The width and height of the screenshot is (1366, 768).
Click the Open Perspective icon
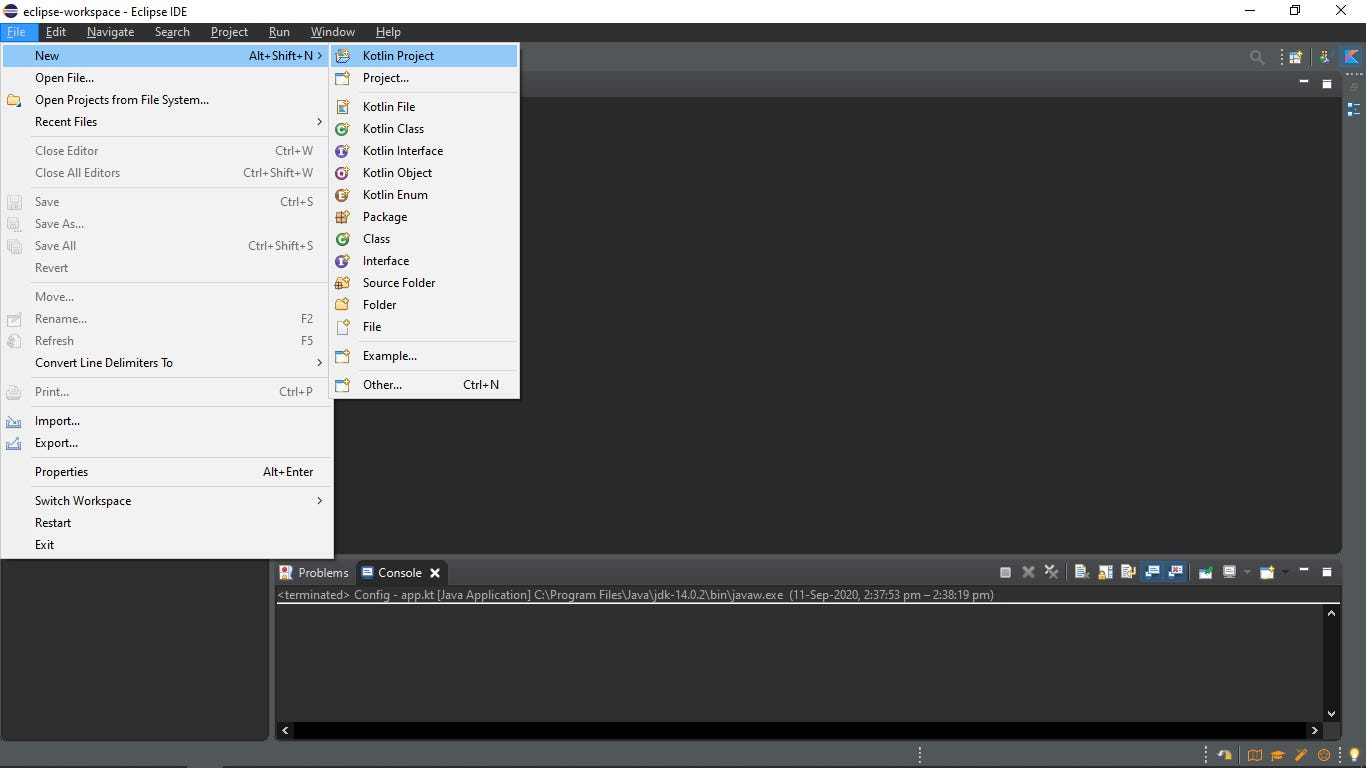pos(1295,57)
